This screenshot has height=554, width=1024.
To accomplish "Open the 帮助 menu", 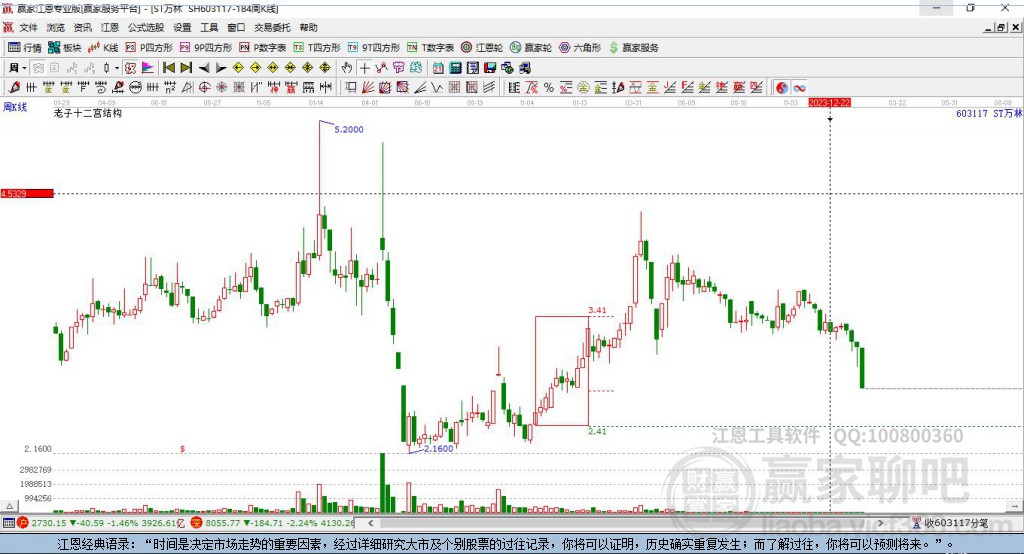I will [308, 27].
